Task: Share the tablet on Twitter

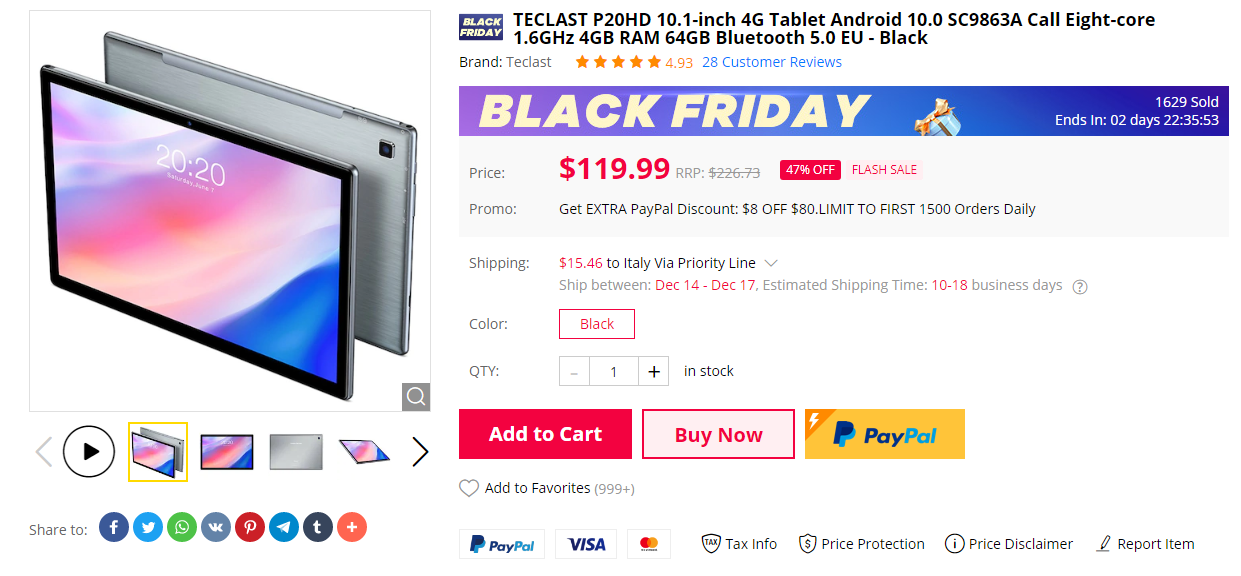Action: pos(148,527)
